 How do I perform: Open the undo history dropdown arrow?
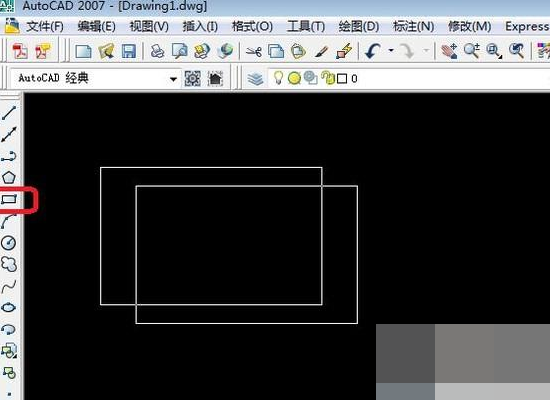391,51
